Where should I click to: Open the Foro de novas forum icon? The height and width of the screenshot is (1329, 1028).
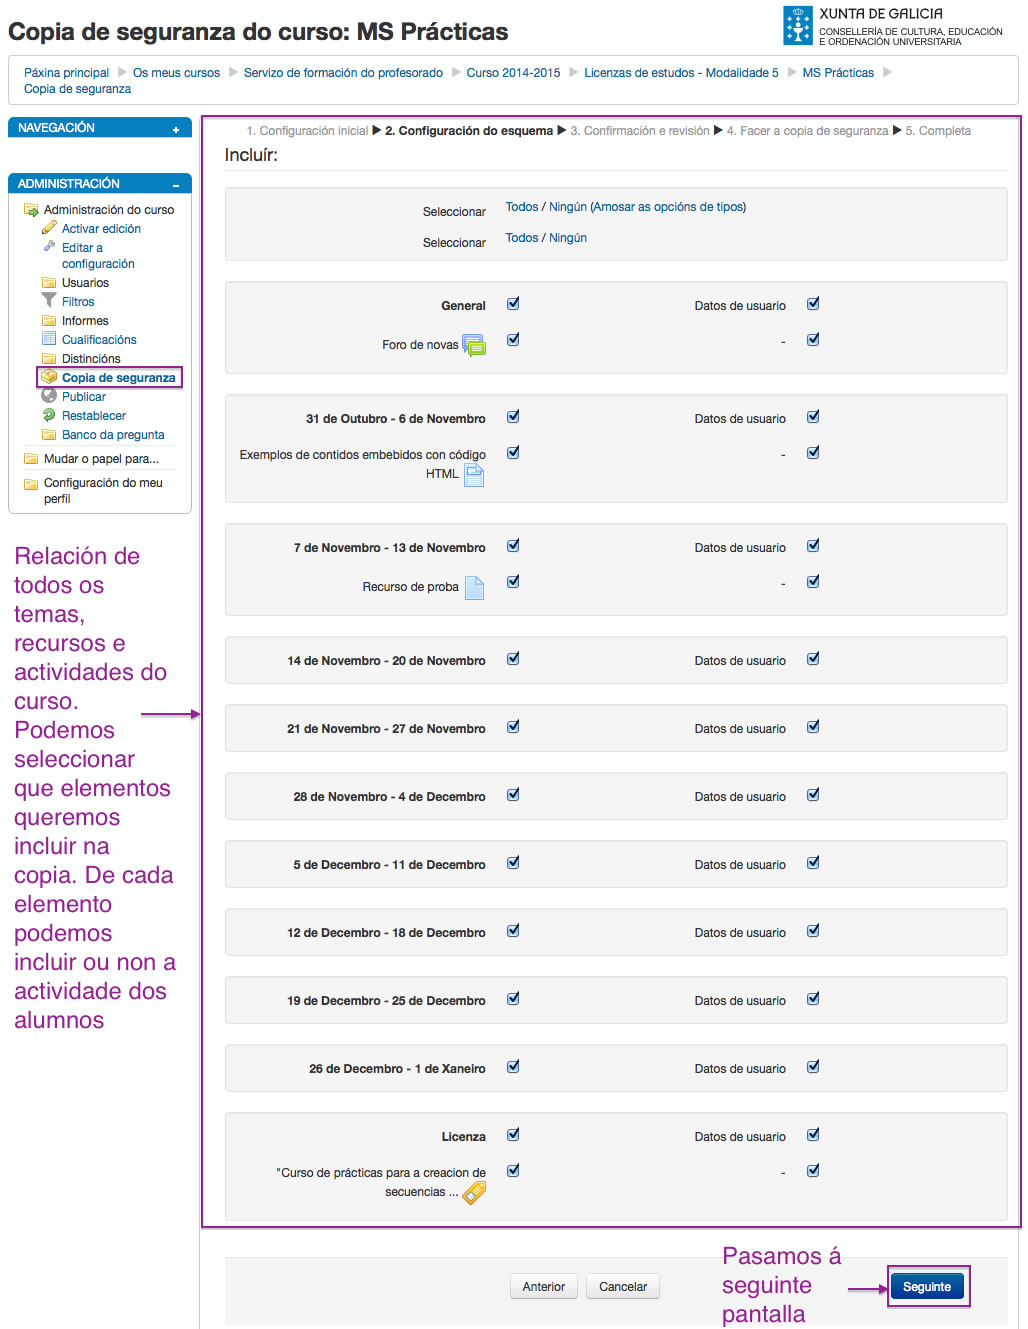click(x=475, y=345)
